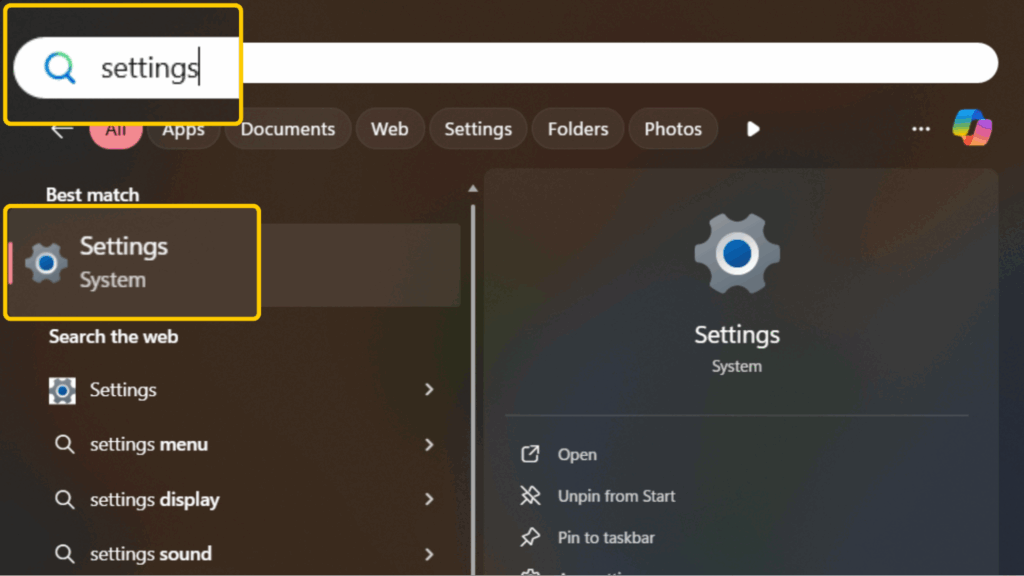Expand the settings display suggestion arrow

(x=429, y=499)
